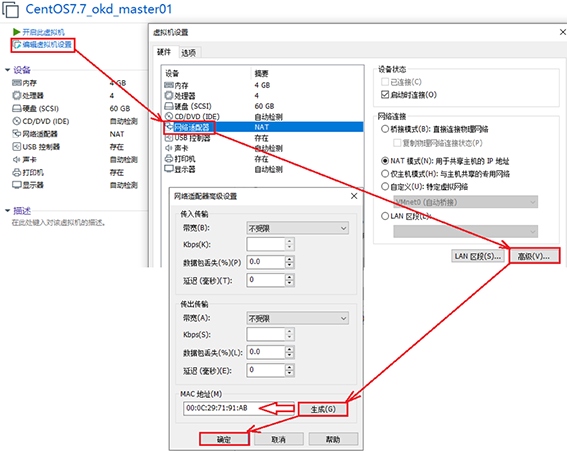
Task: Click the green power-on virtual machine icon
Action: (16, 32)
